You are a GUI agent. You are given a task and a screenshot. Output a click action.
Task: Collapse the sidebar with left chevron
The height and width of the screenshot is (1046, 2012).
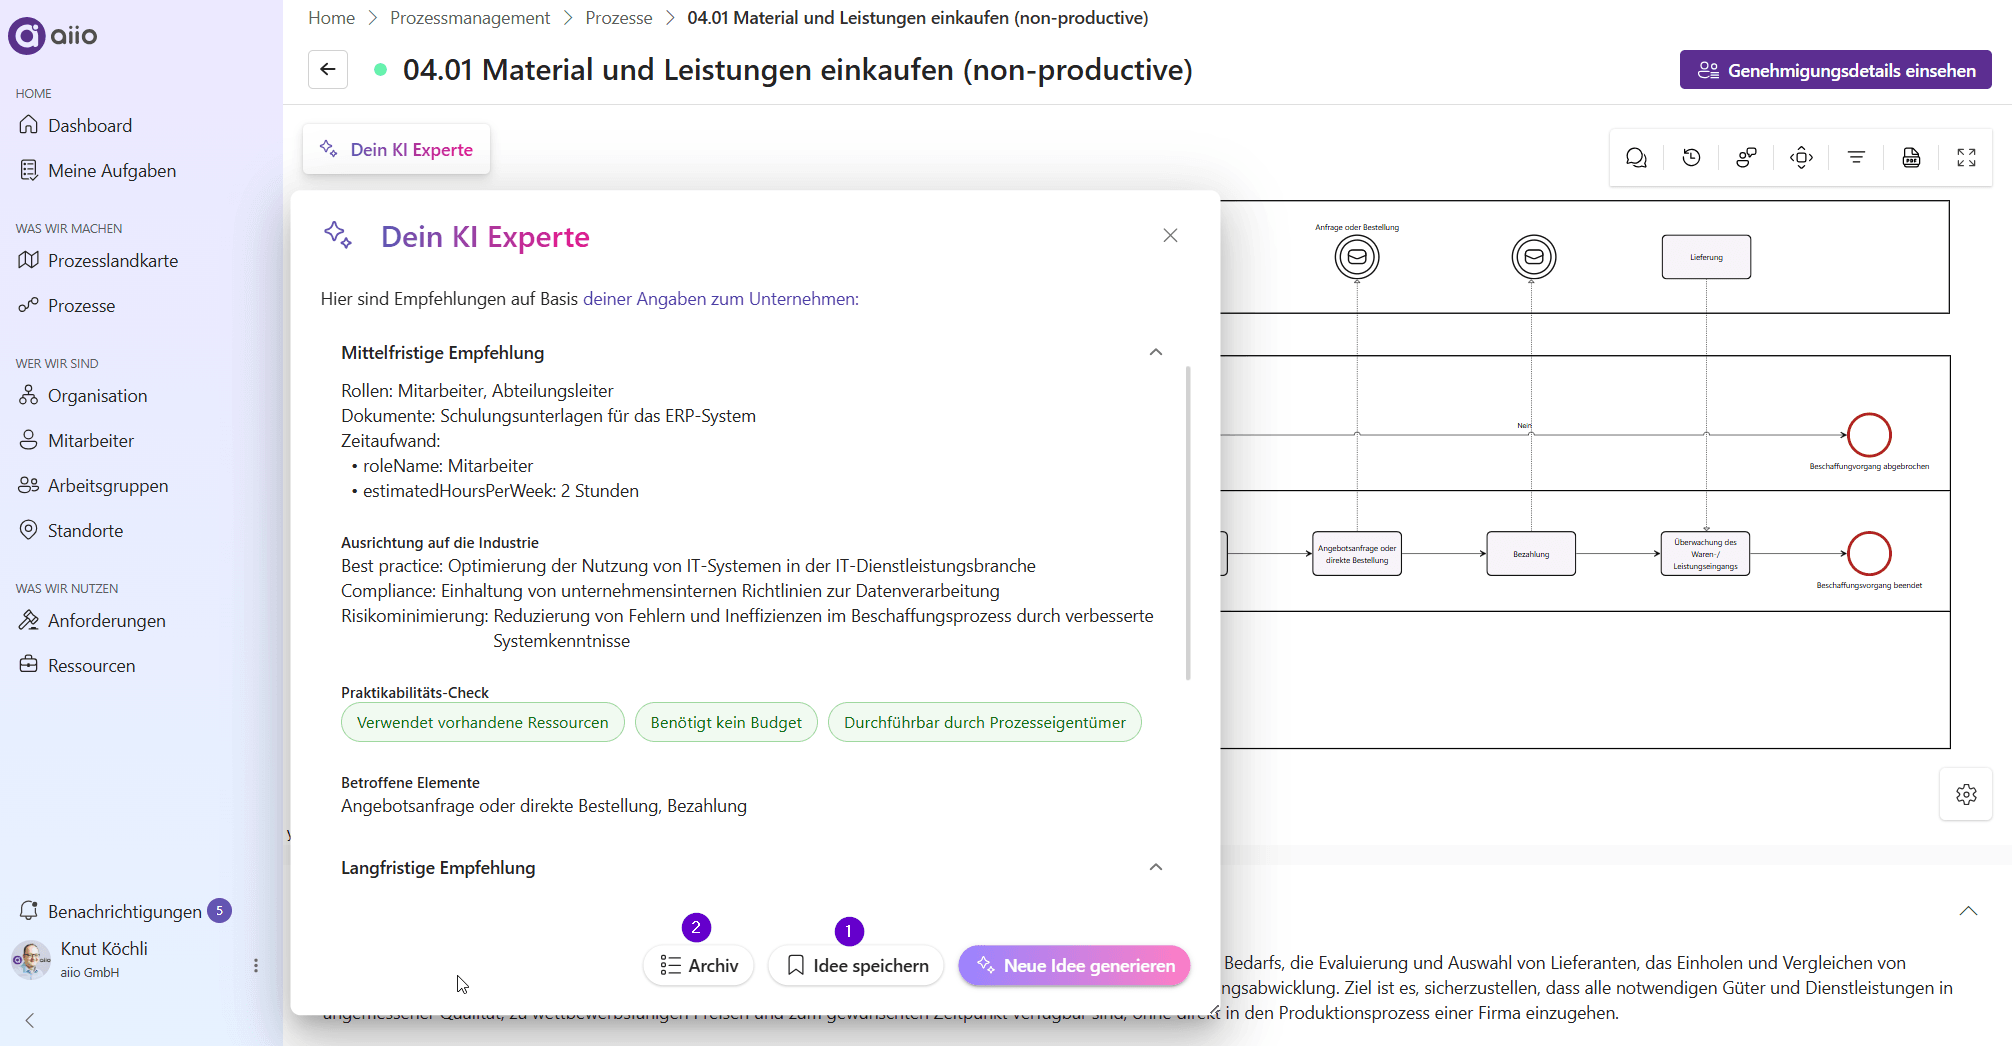pyautogui.click(x=30, y=1020)
